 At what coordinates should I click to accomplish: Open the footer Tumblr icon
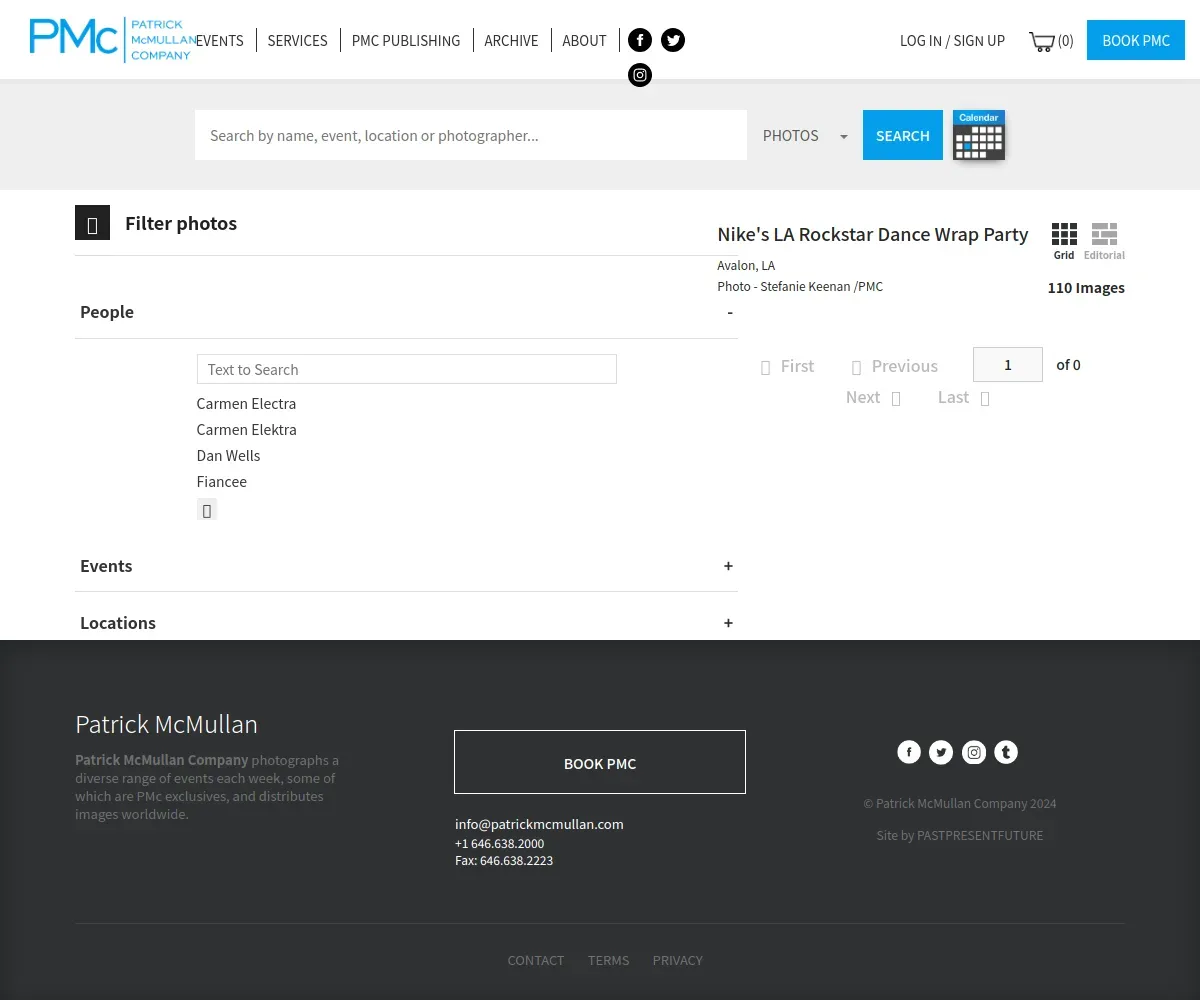point(1006,752)
